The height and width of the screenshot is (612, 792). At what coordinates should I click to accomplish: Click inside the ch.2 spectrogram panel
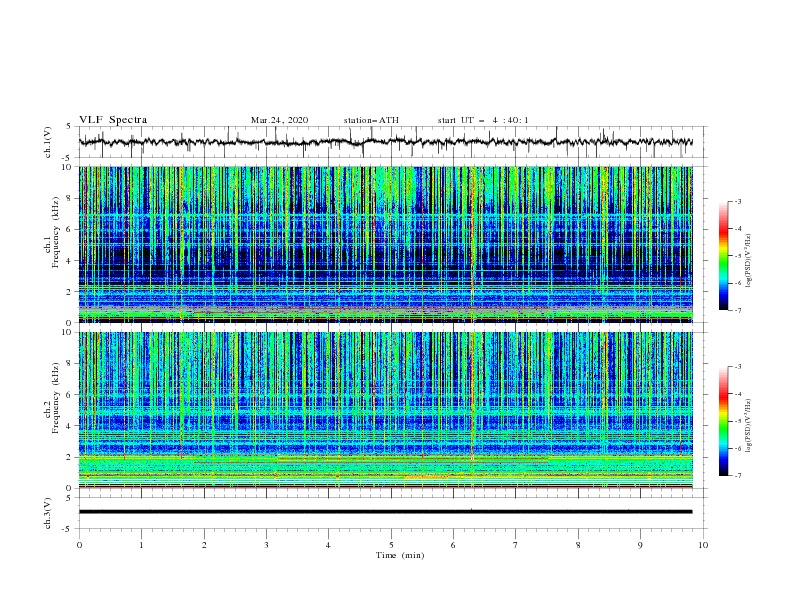(x=385, y=410)
